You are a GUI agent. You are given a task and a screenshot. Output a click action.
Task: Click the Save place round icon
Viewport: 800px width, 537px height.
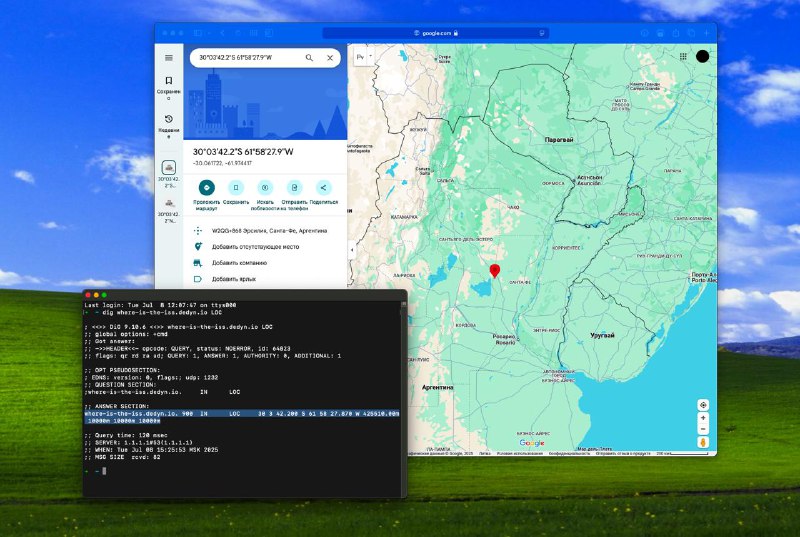[x=236, y=188]
